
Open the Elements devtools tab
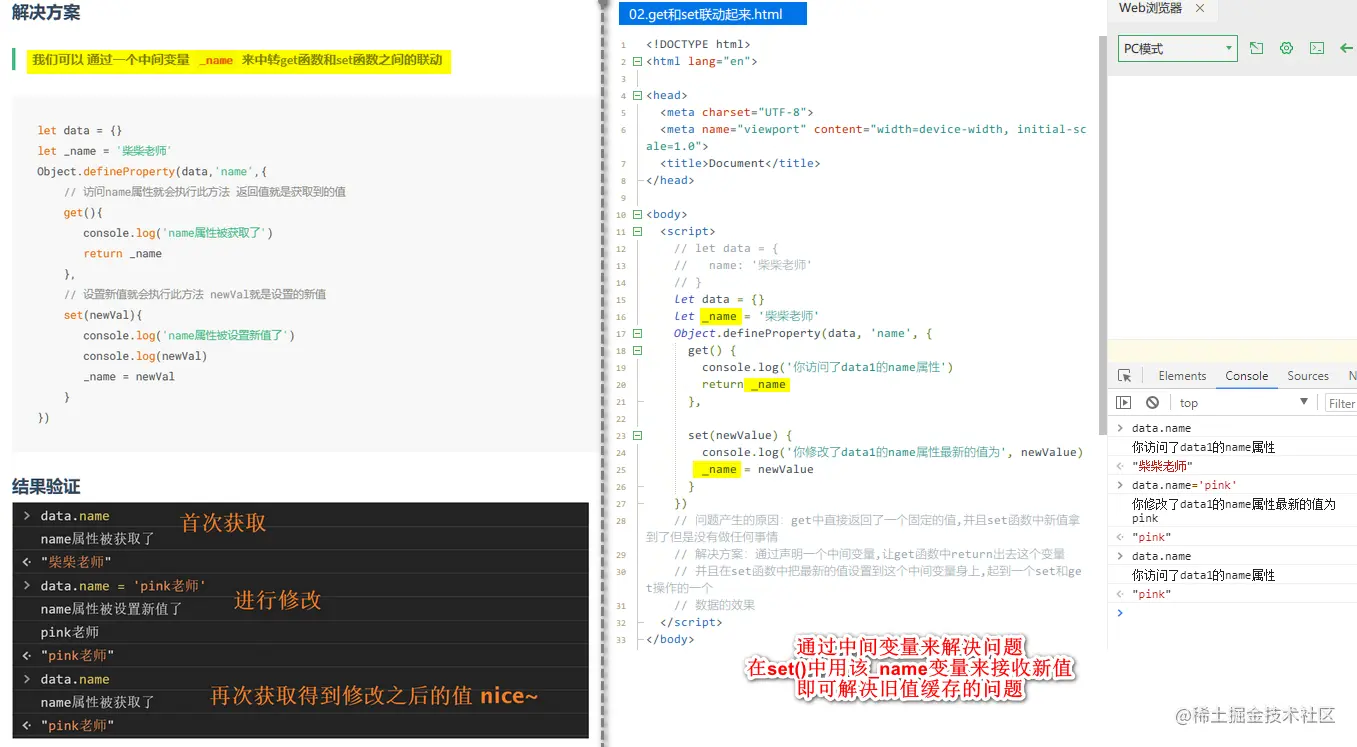tap(1182, 376)
